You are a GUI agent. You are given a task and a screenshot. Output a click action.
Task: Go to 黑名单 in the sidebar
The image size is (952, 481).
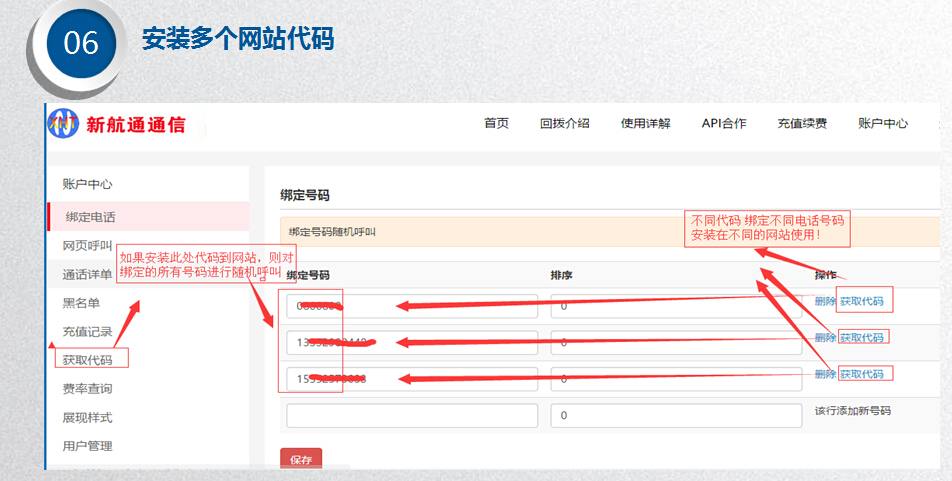pyautogui.click(x=81, y=303)
